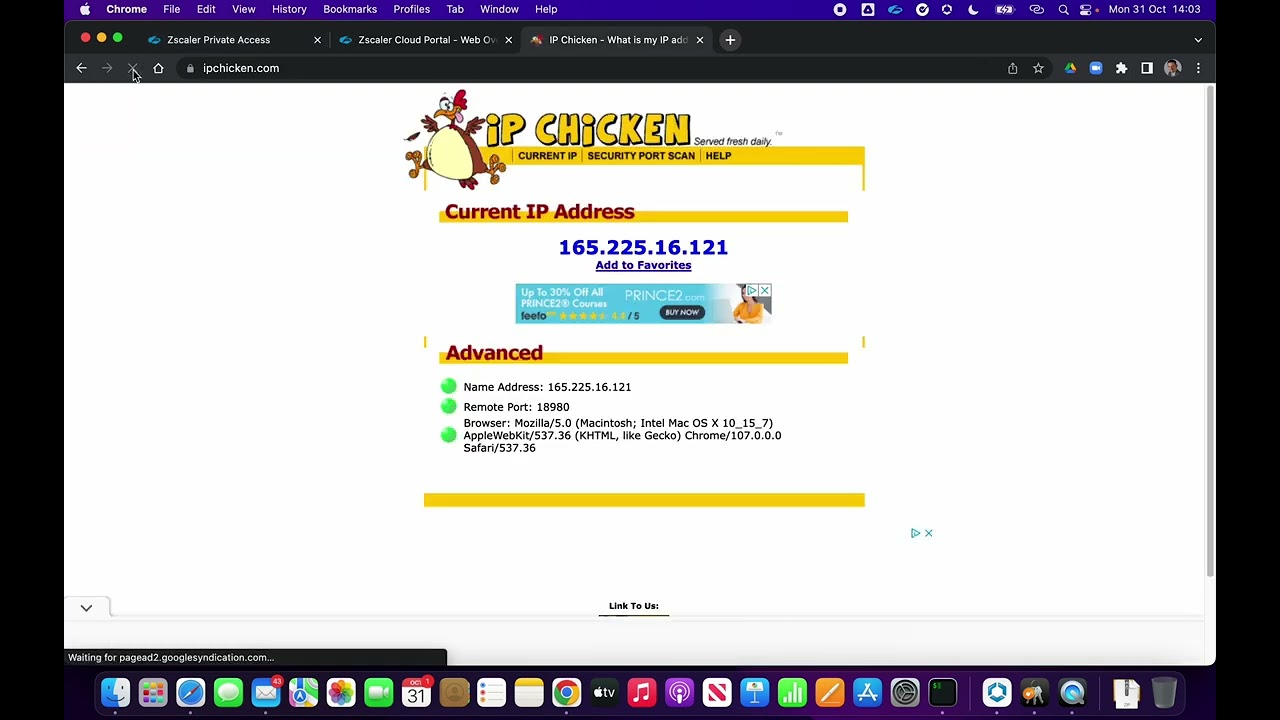
Task: Open the Extensions puzzle menu
Action: pos(1121,68)
